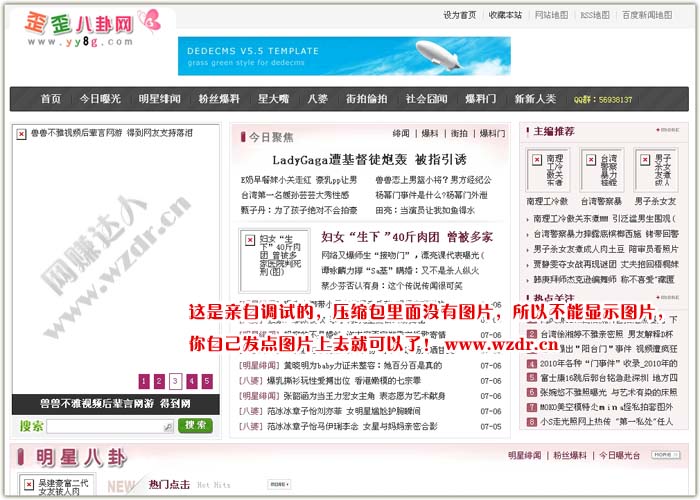
Task: Open 八婆 navigation item
Action: point(317,99)
